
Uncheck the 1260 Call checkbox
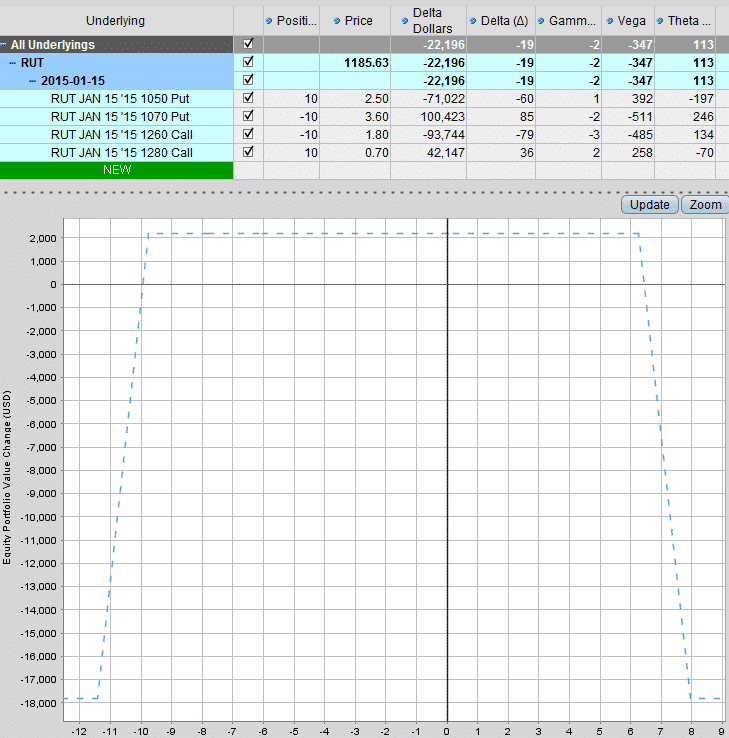(248, 134)
